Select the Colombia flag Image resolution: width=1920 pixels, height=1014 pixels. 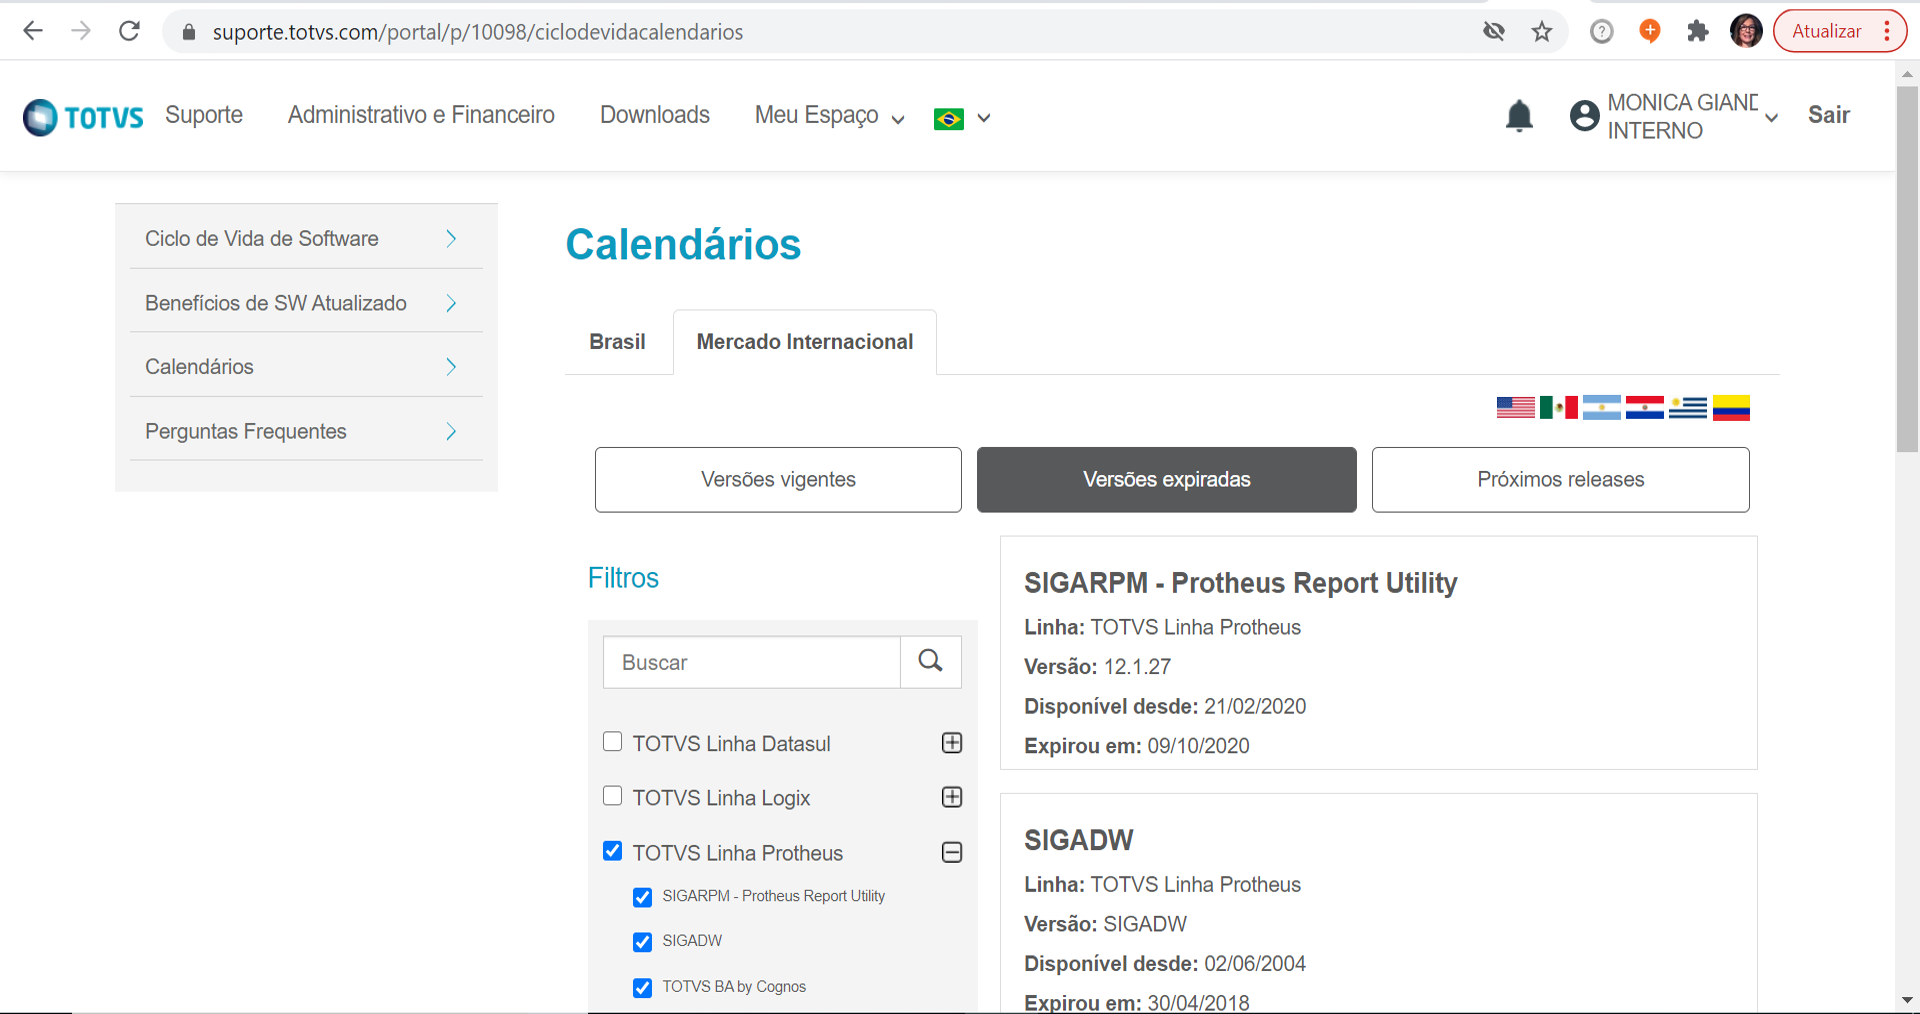click(1731, 408)
